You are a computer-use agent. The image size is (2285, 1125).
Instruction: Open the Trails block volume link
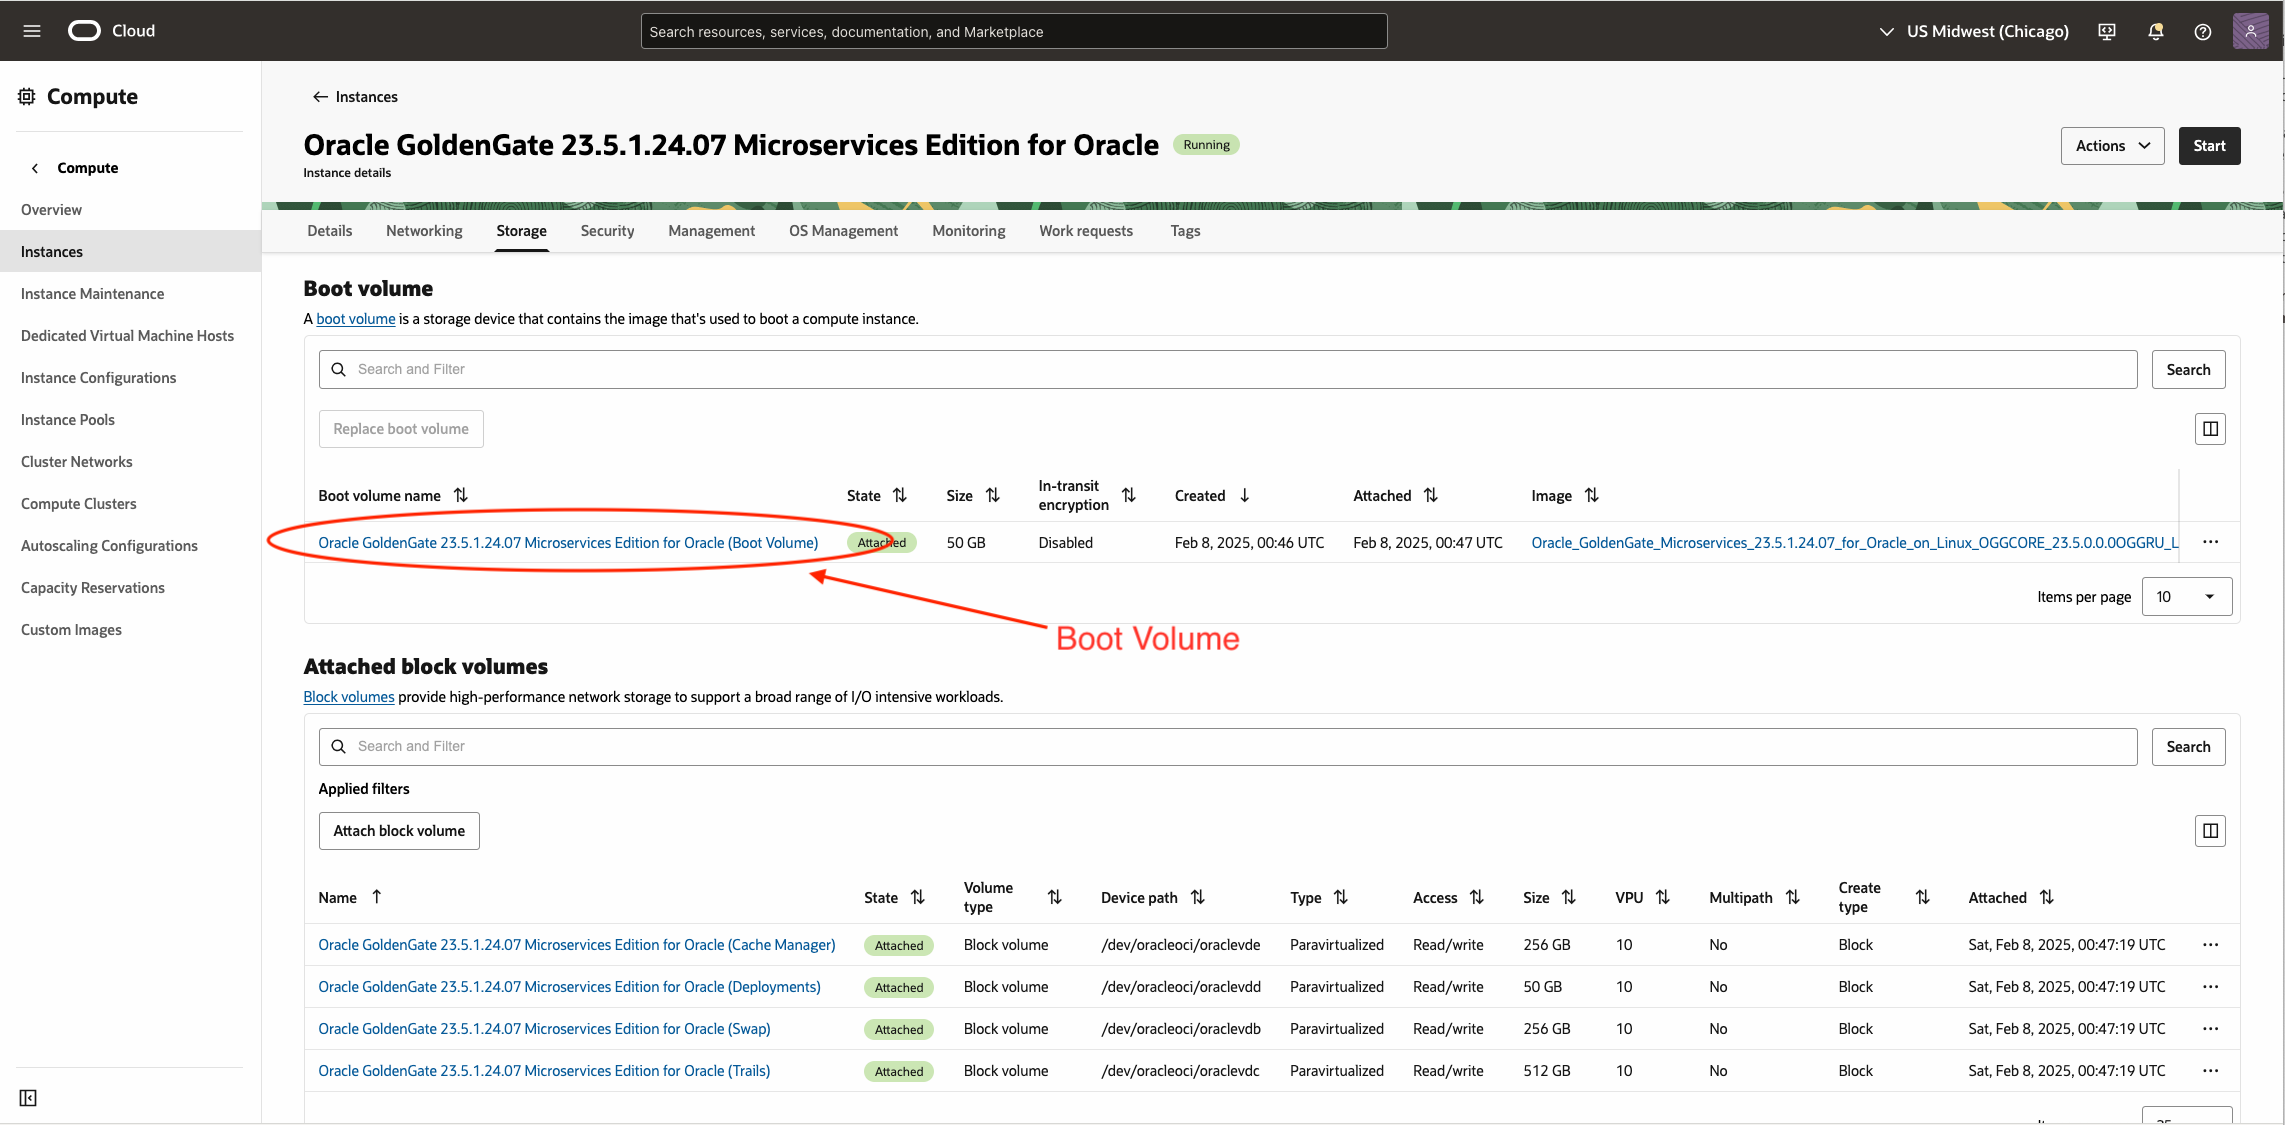pyautogui.click(x=544, y=1071)
